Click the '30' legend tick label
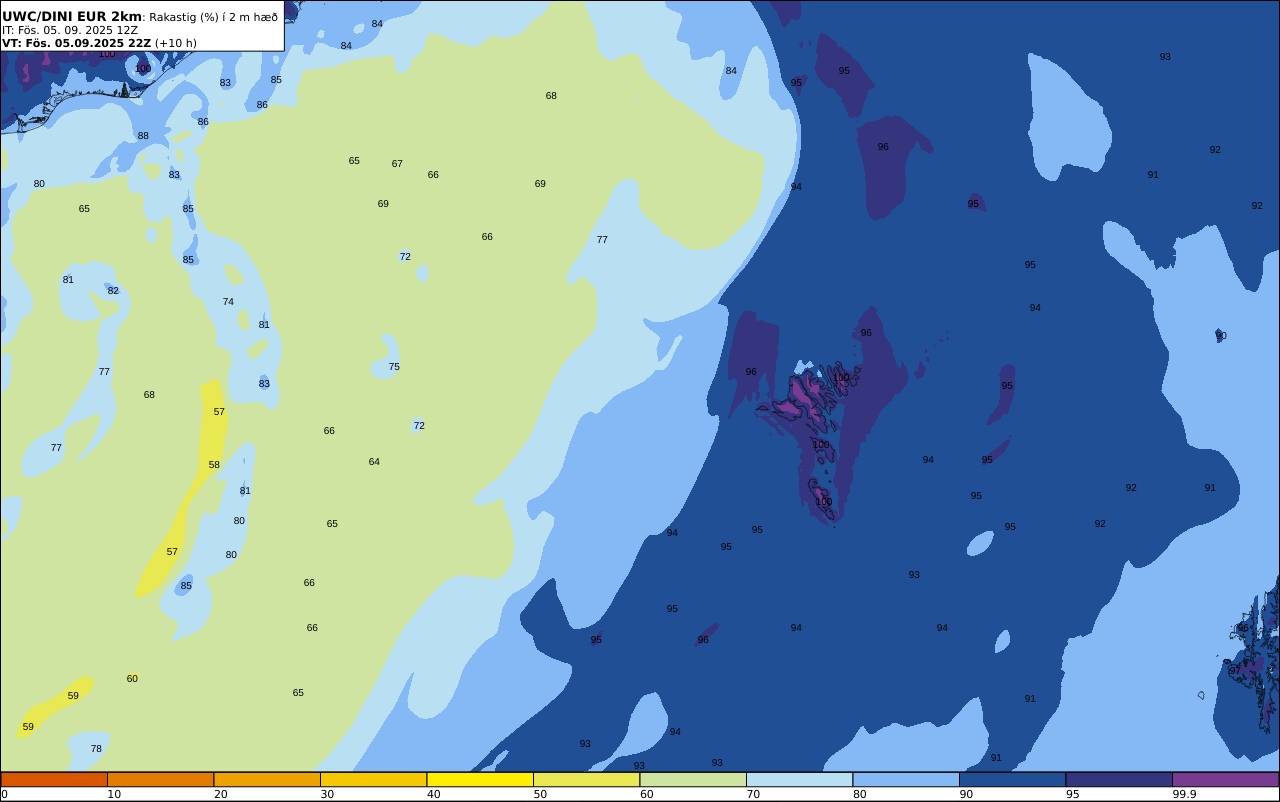This screenshot has width=1280, height=802. pyautogui.click(x=327, y=794)
